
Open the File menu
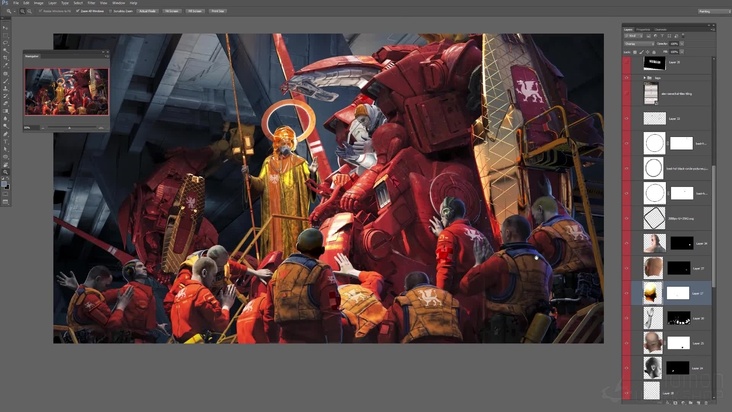pos(15,3)
